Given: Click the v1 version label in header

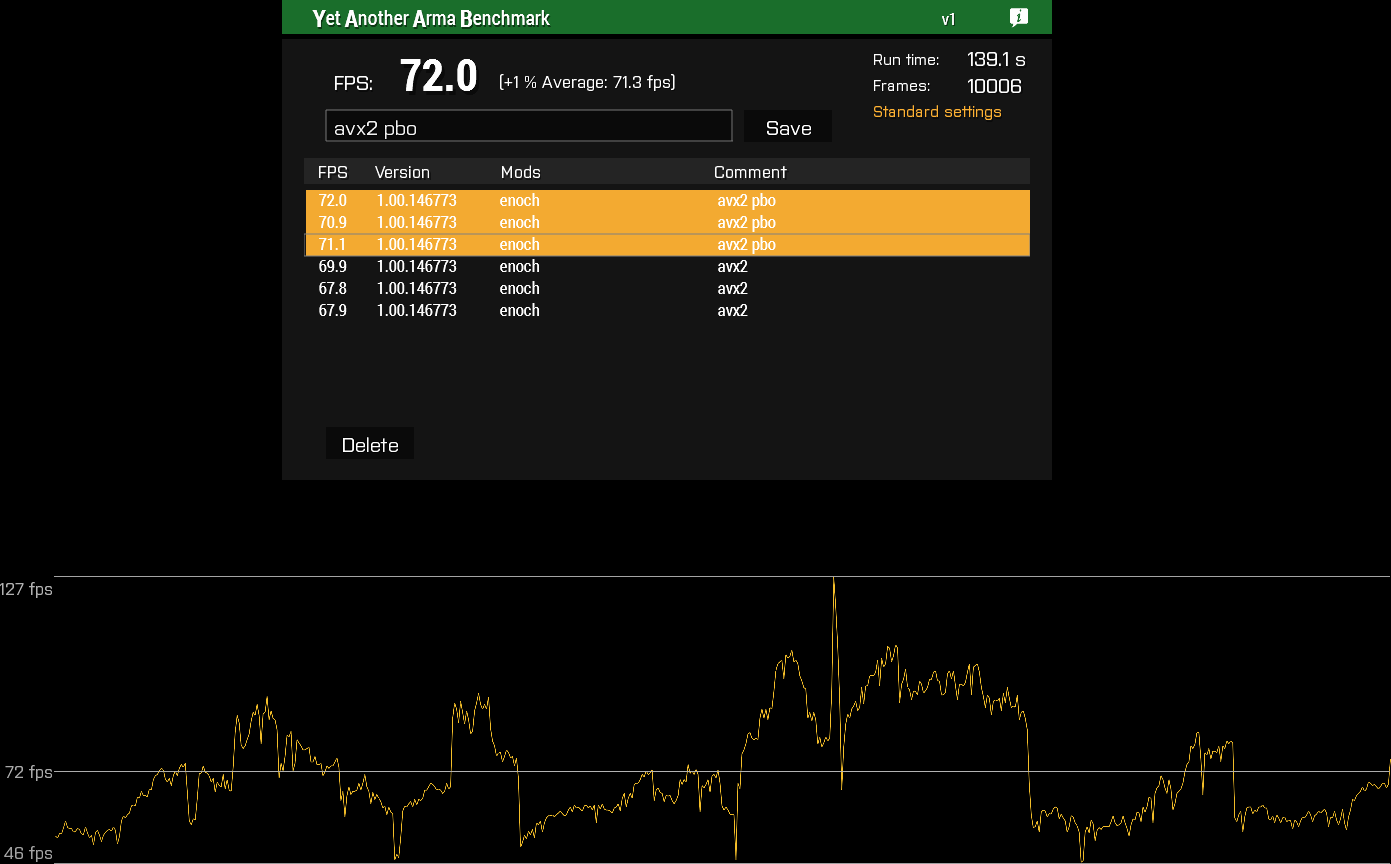Looking at the screenshot, I should [x=948, y=19].
